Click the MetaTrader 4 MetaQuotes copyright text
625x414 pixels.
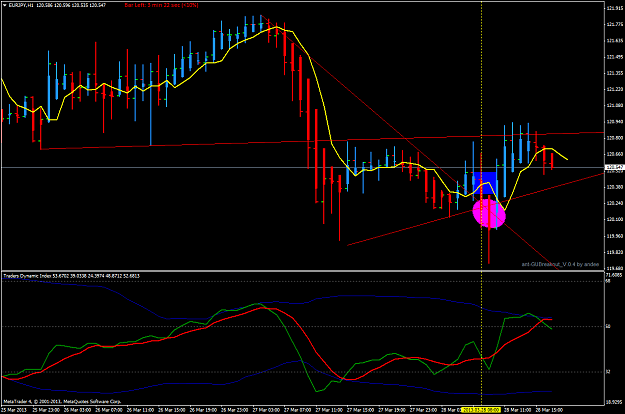62,401
